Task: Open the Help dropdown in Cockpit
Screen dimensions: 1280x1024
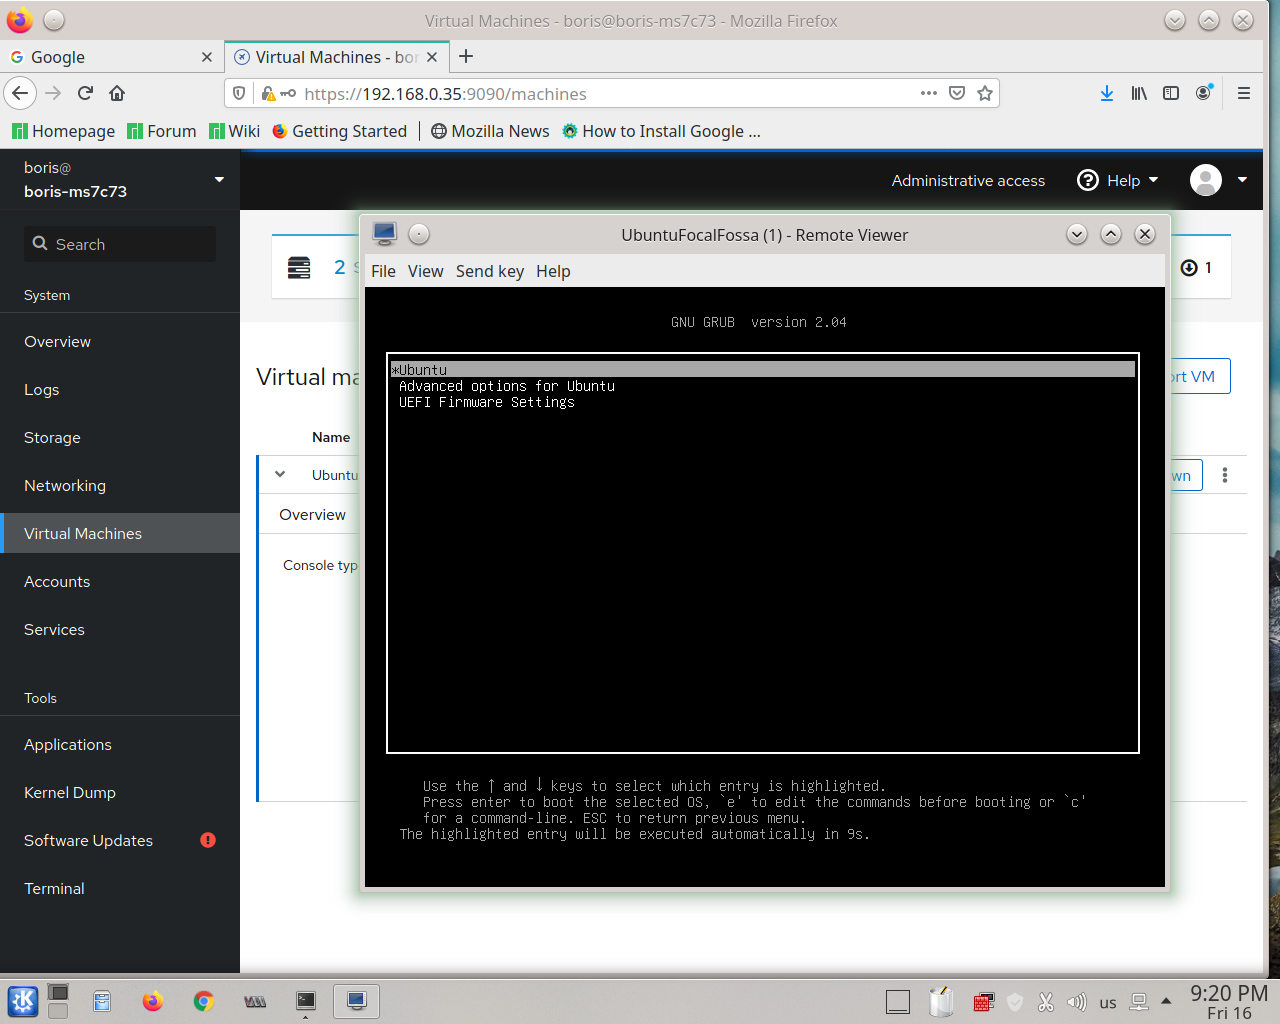Action: 1118,180
